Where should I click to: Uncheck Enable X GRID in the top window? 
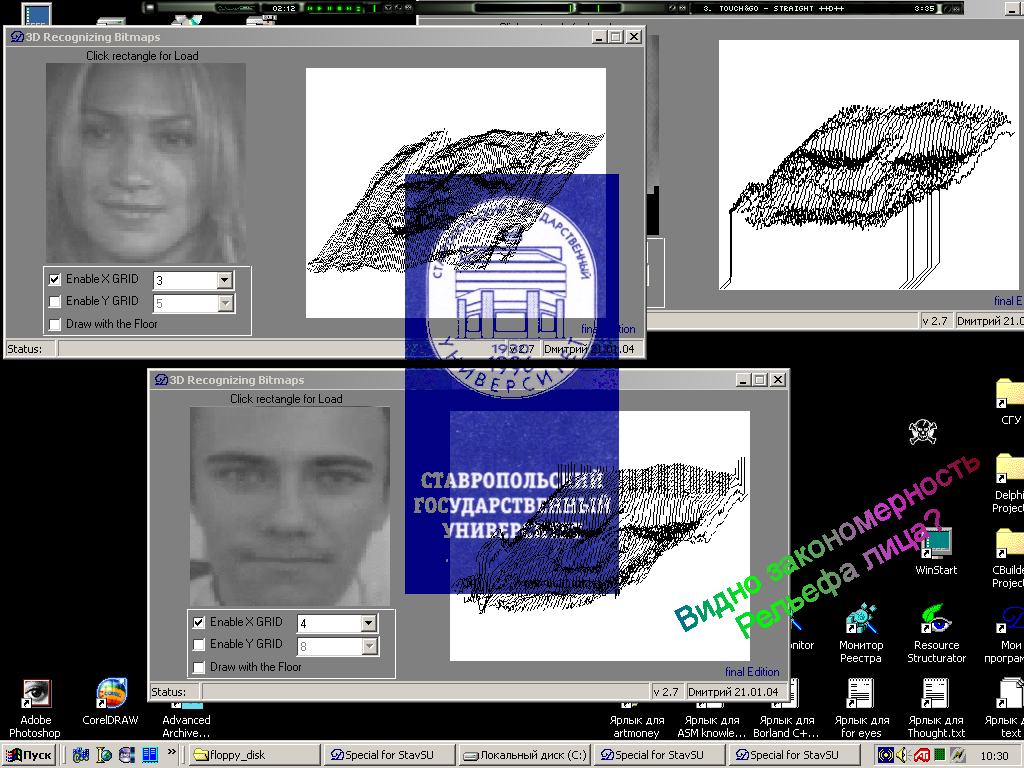(55, 280)
